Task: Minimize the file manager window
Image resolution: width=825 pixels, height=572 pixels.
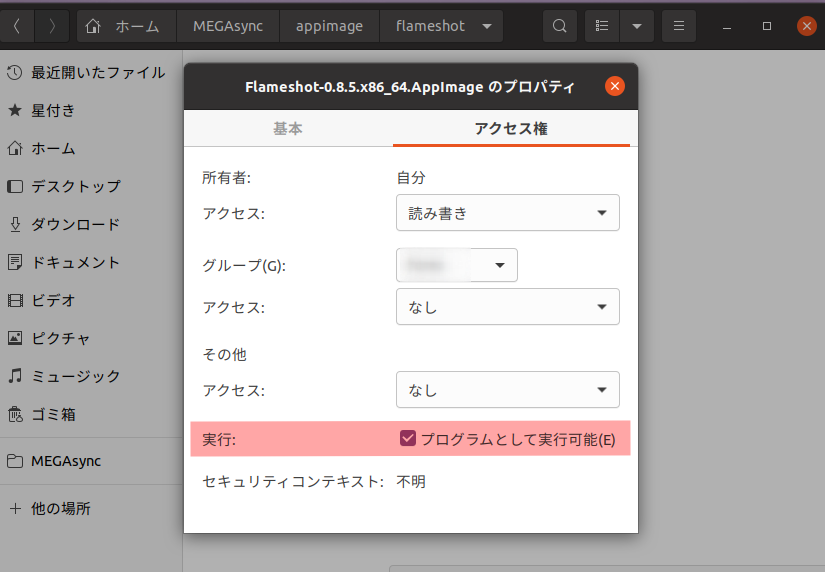Action: (727, 26)
